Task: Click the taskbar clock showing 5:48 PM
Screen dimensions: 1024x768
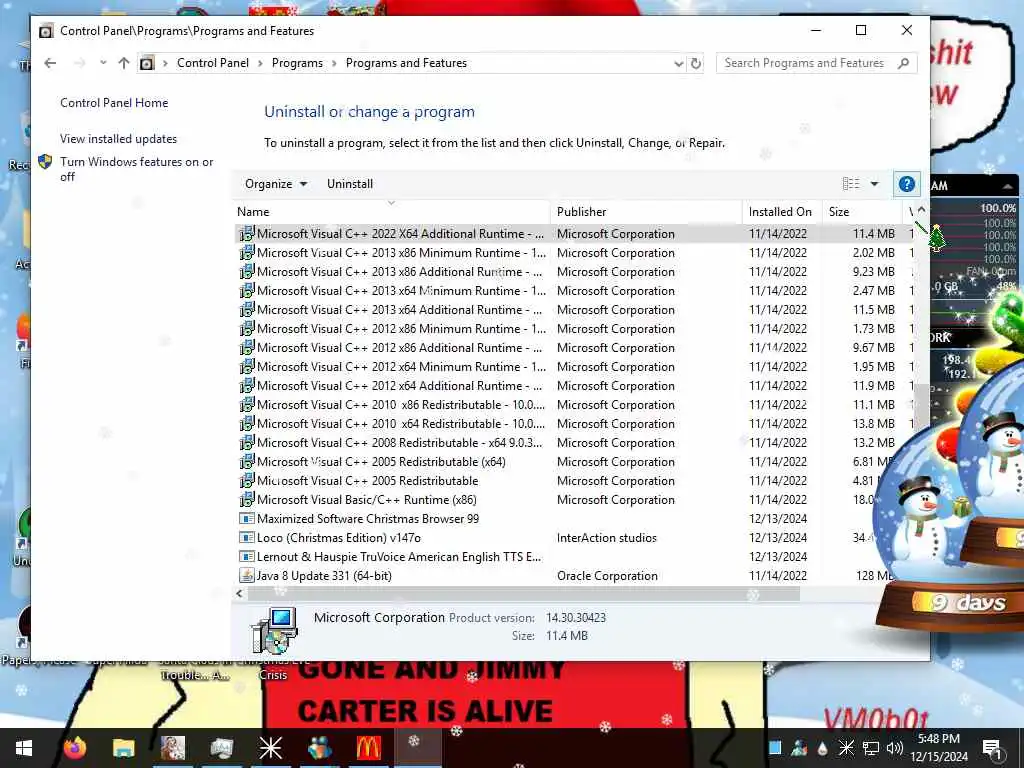Action: [938, 748]
